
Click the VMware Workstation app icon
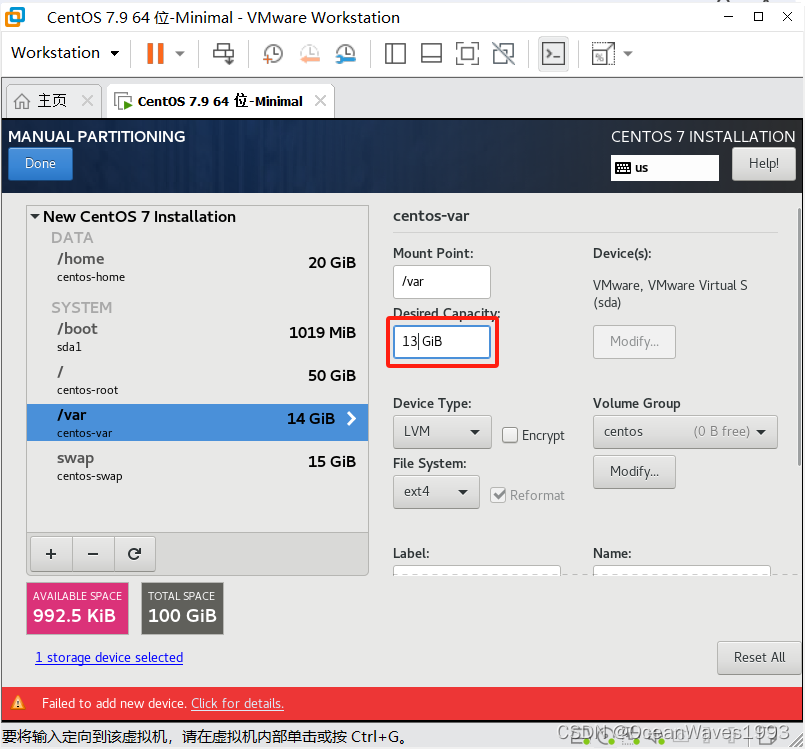[x=15, y=17]
